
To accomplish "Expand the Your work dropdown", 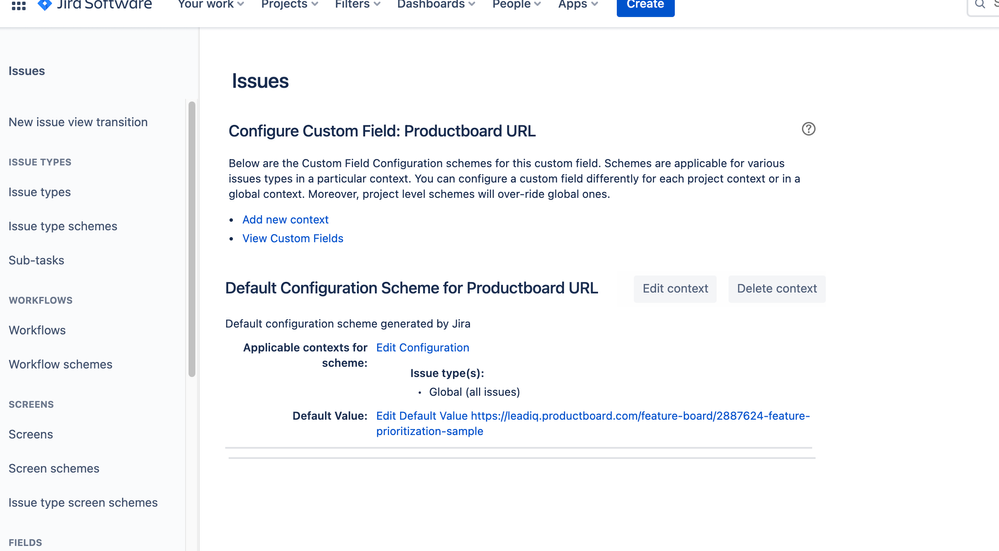I will click(211, 4).
